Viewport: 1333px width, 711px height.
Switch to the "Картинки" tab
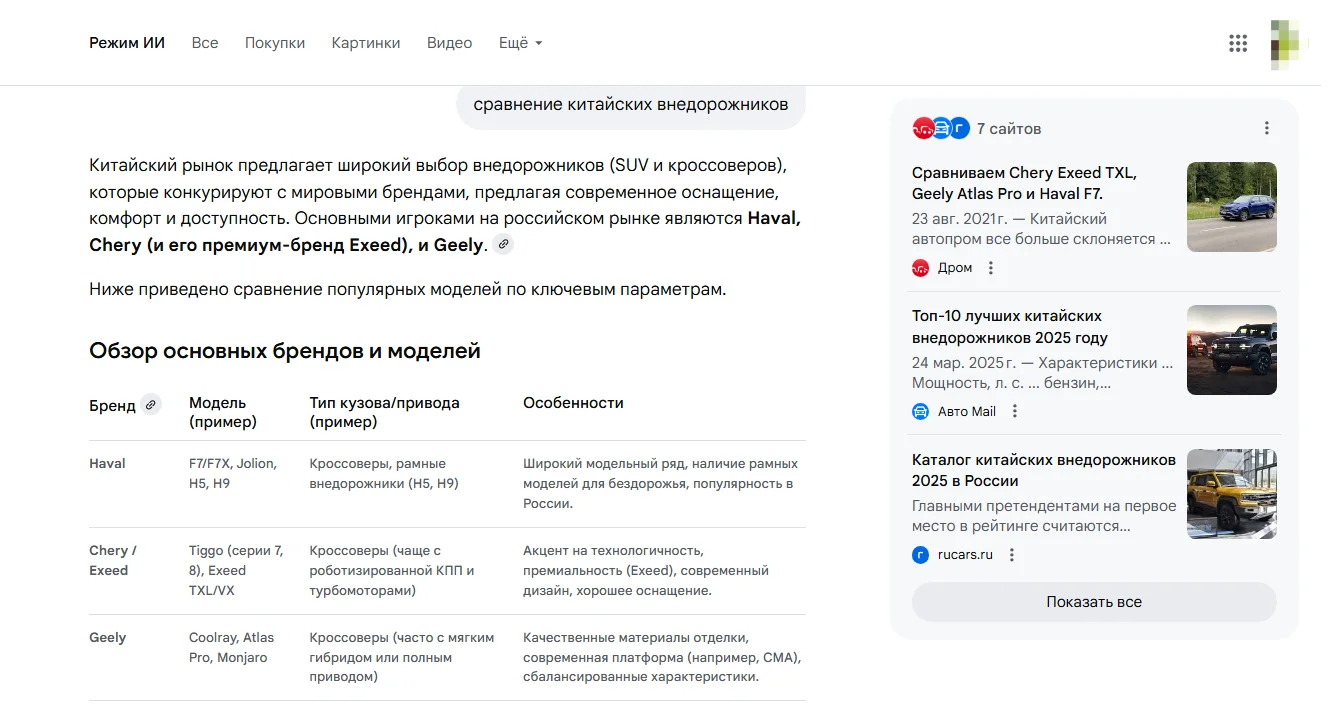tap(365, 43)
